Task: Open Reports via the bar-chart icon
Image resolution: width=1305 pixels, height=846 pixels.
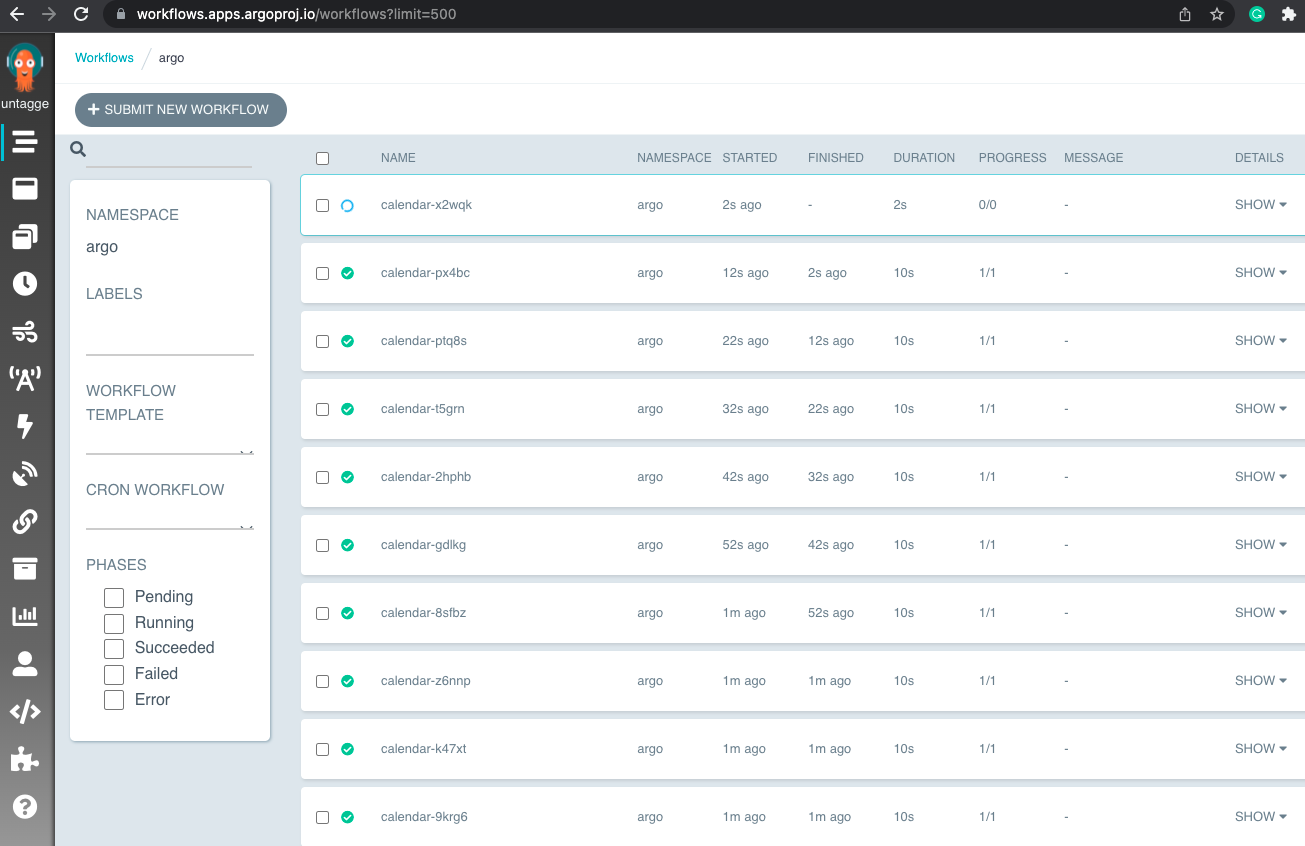Action: pyautogui.click(x=25, y=616)
